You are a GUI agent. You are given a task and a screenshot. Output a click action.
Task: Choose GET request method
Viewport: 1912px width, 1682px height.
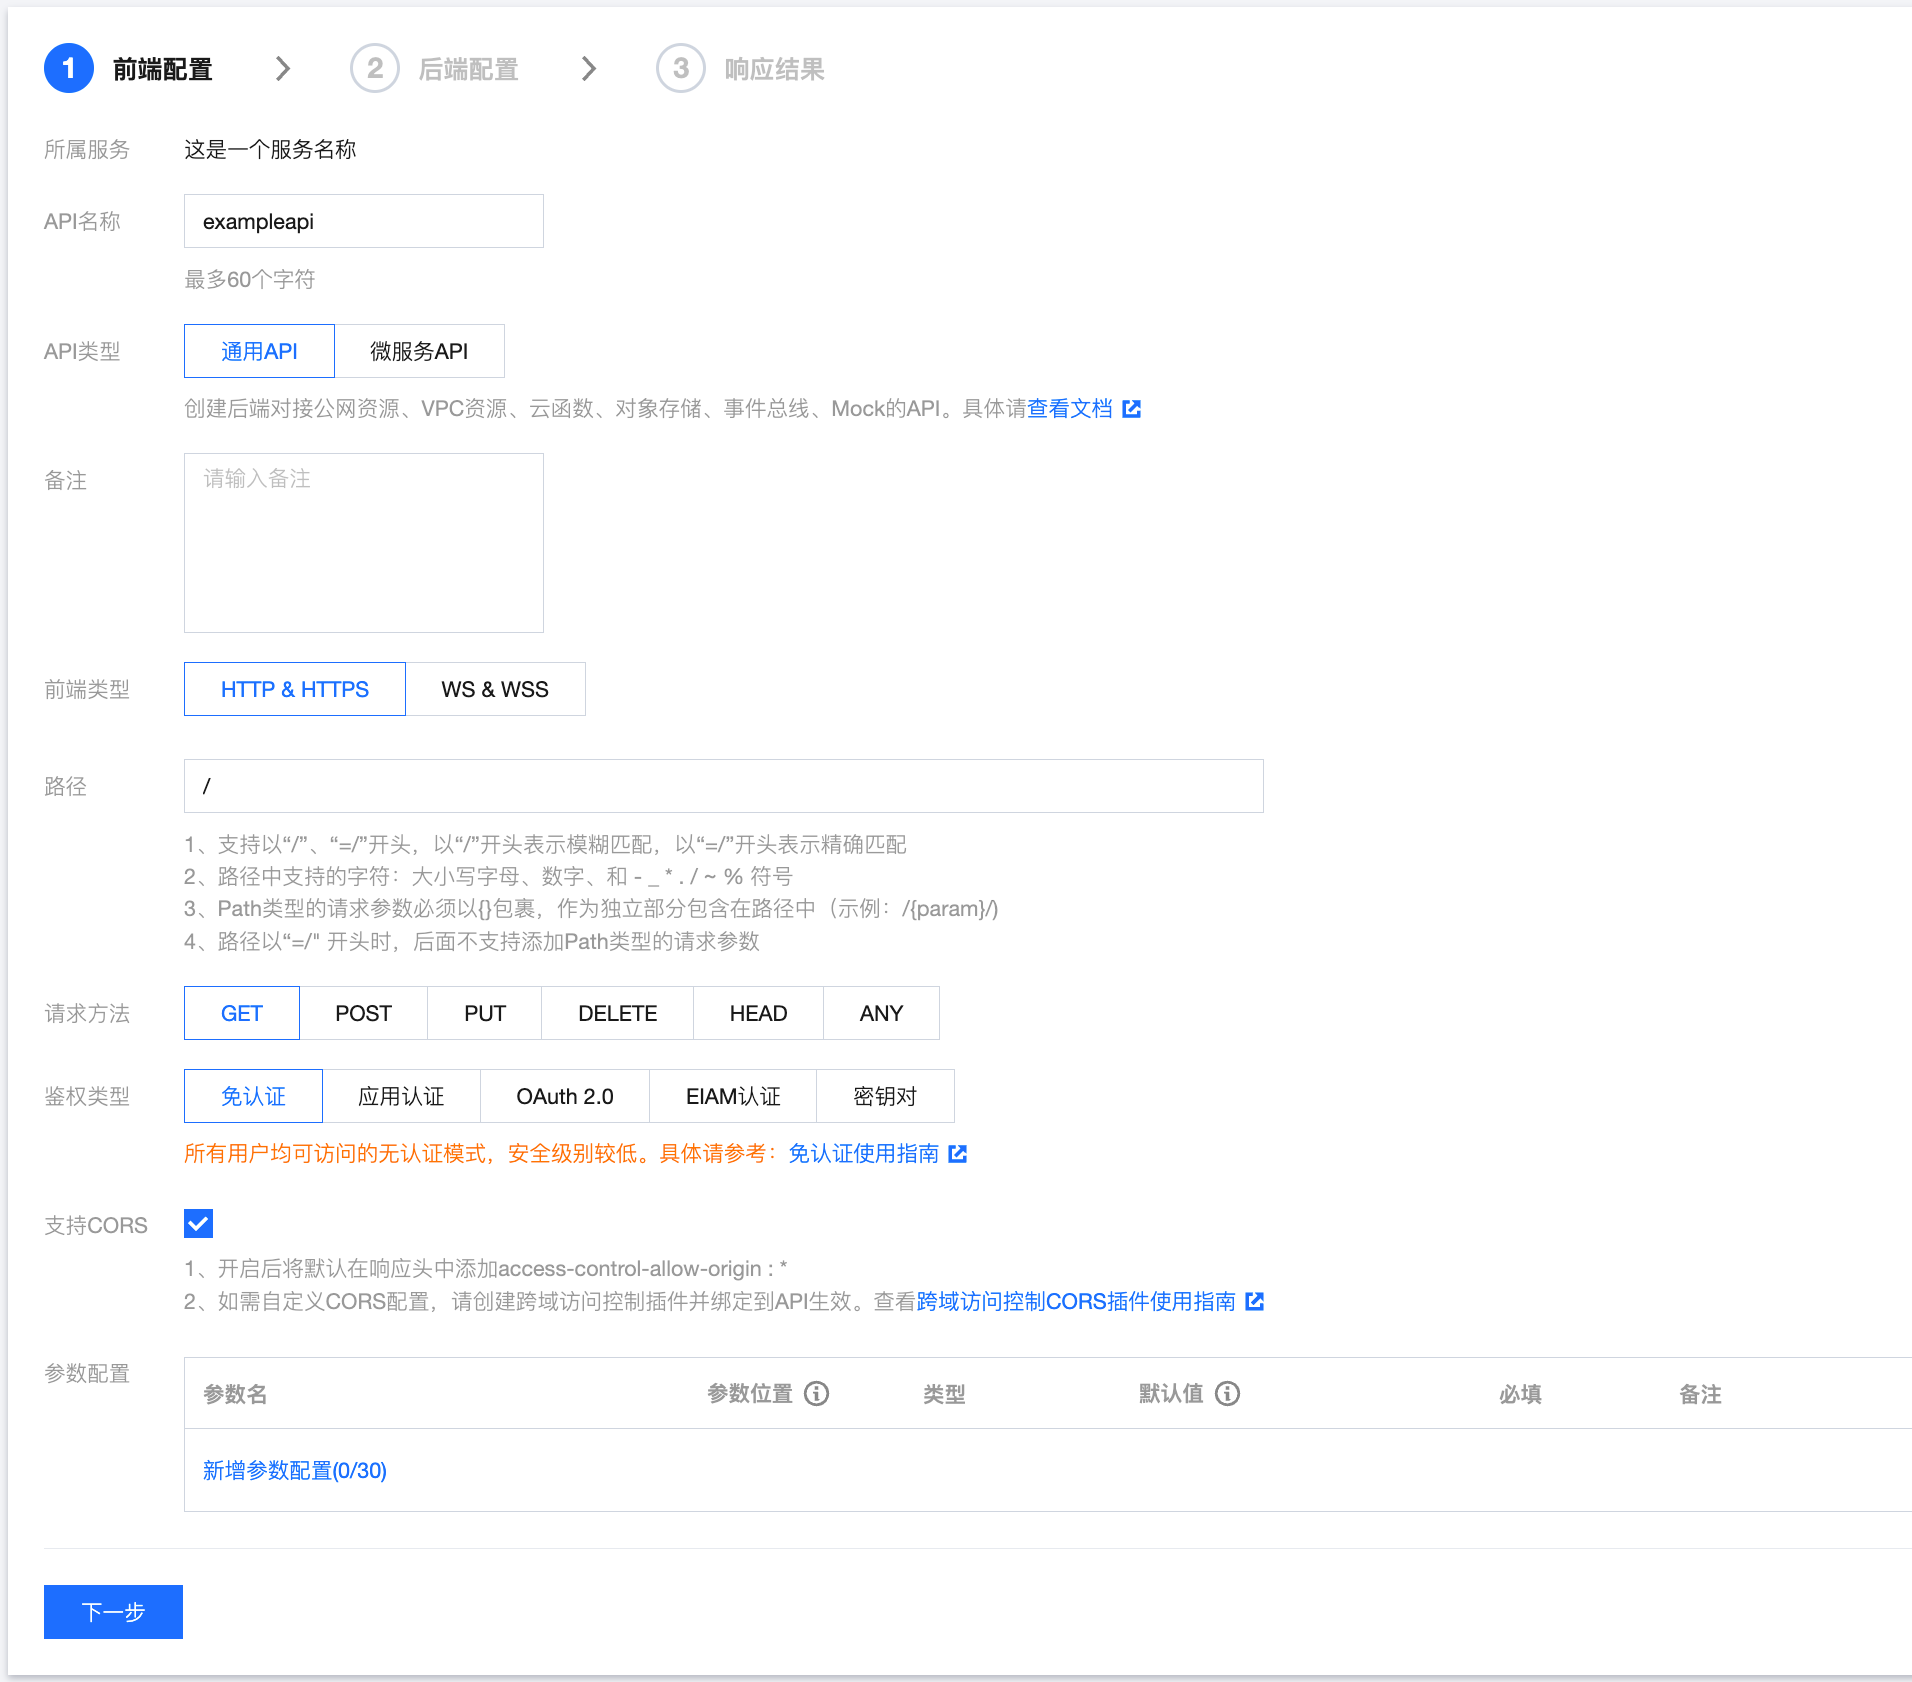(x=242, y=1013)
